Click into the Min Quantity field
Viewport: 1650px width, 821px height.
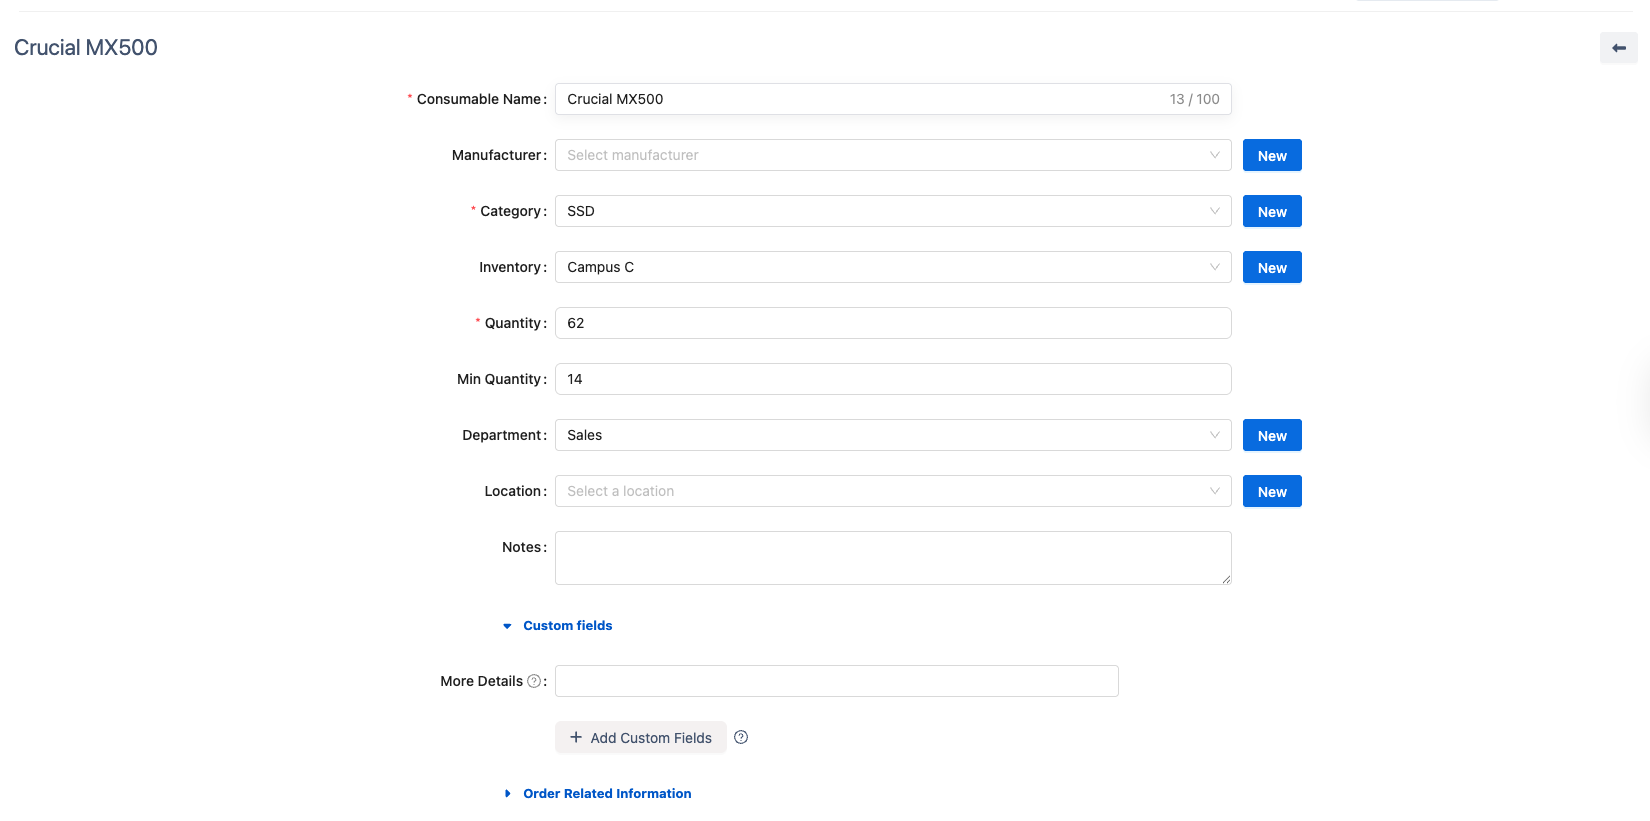point(892,379)
